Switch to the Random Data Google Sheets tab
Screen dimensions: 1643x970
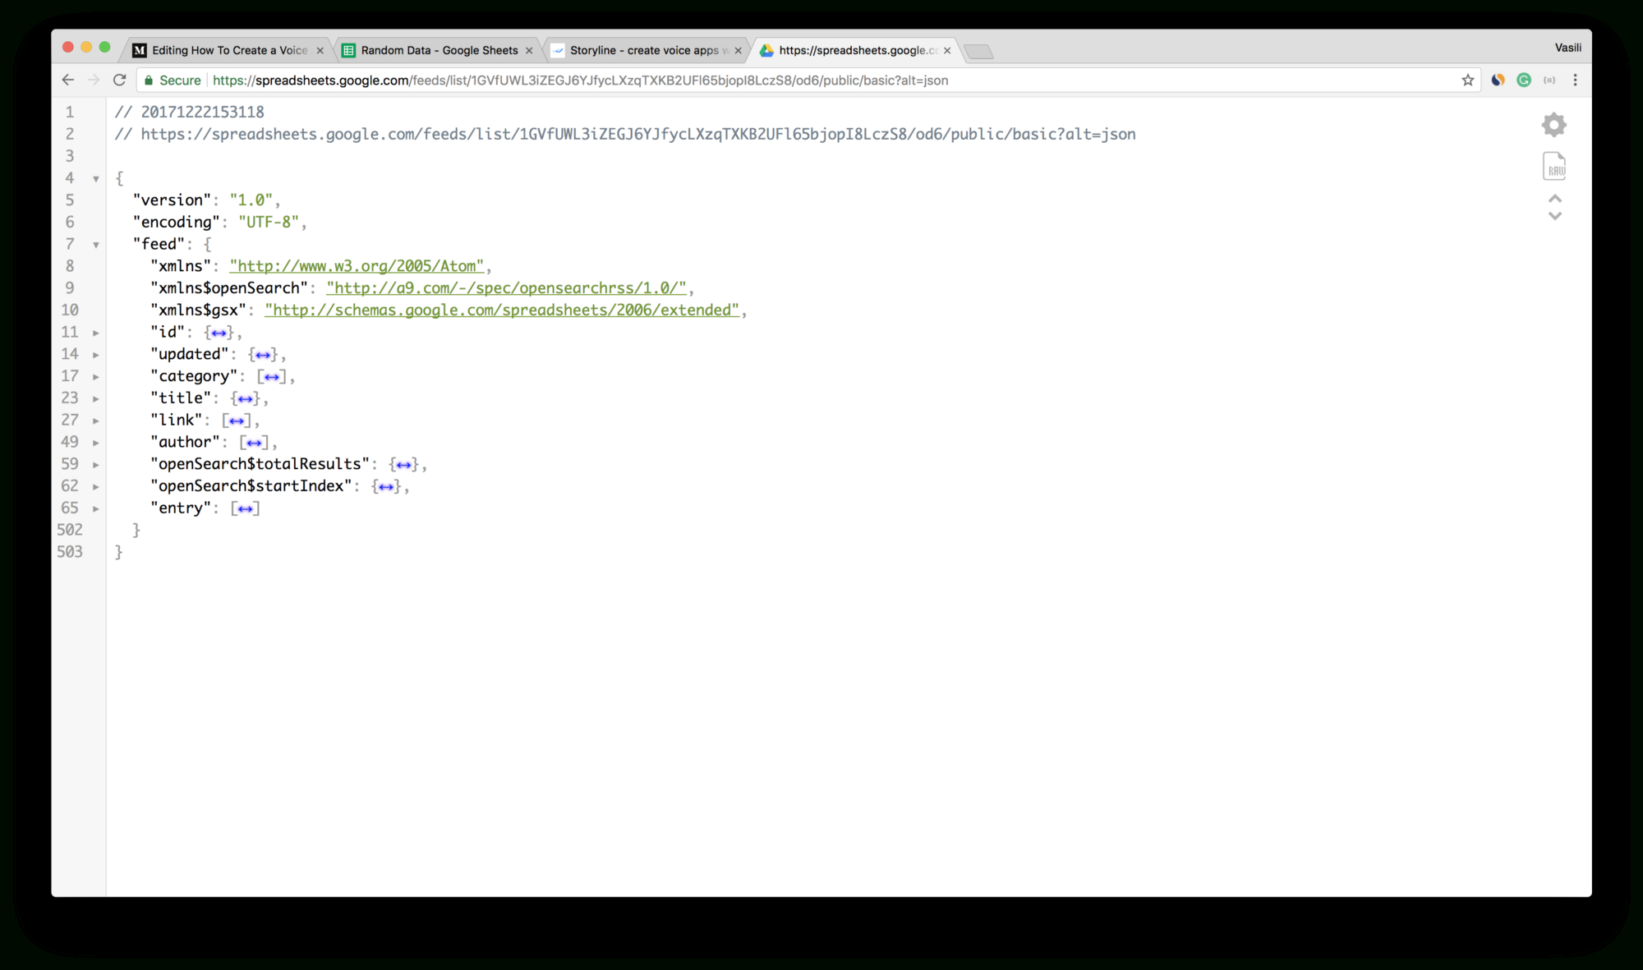pos(435,49)
